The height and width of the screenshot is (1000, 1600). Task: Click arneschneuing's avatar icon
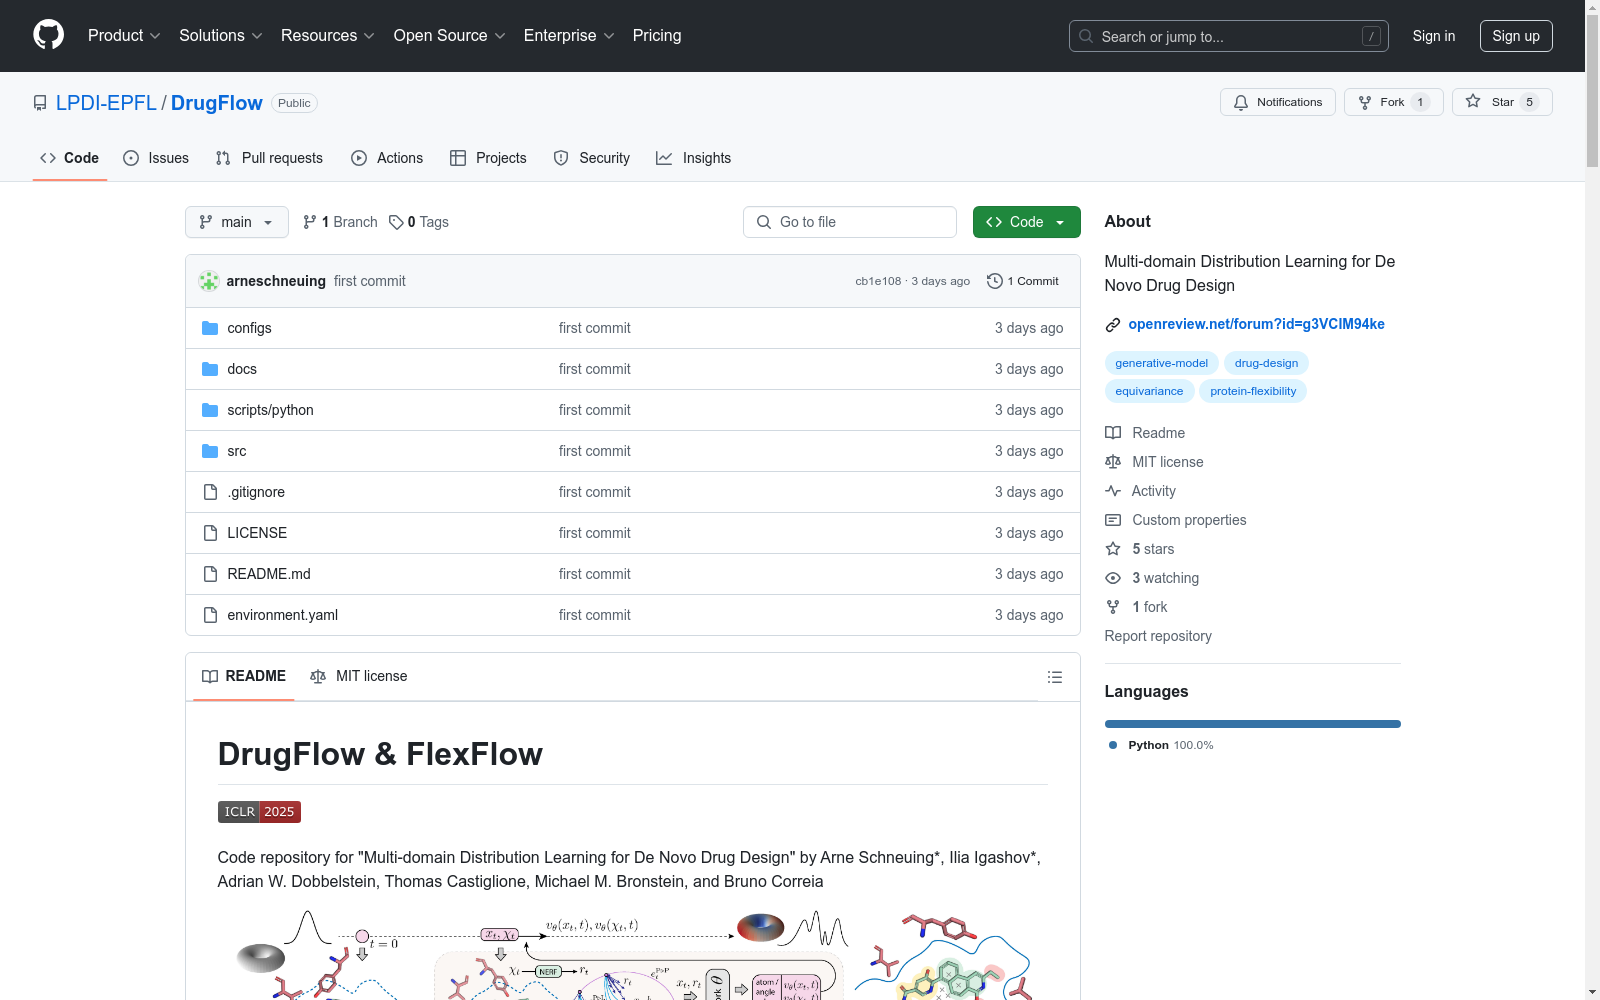(209, 281)
